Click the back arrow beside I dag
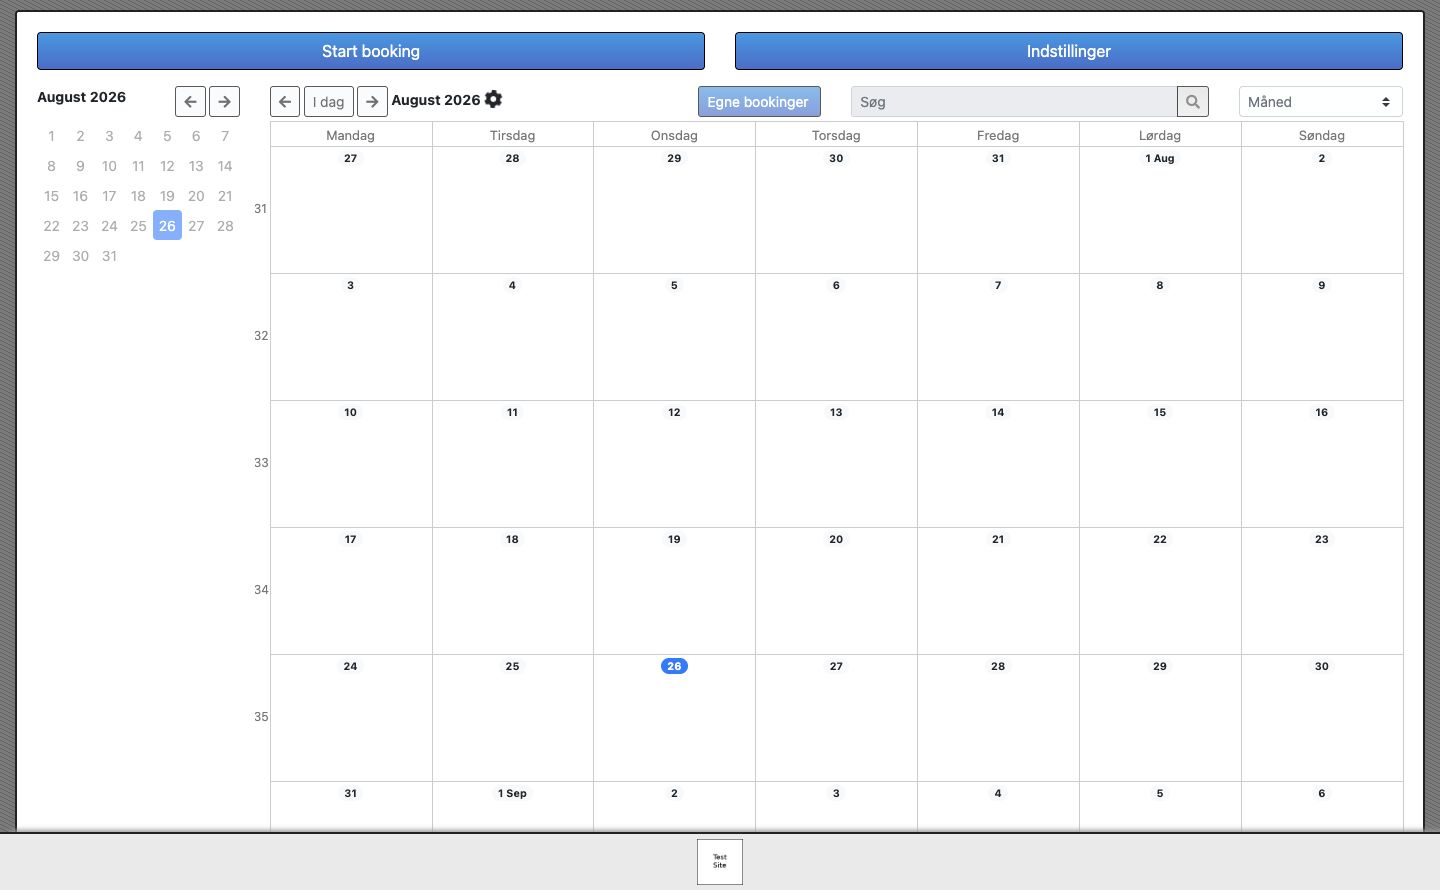Screen dimensions: 1440x890 point(285,101)
